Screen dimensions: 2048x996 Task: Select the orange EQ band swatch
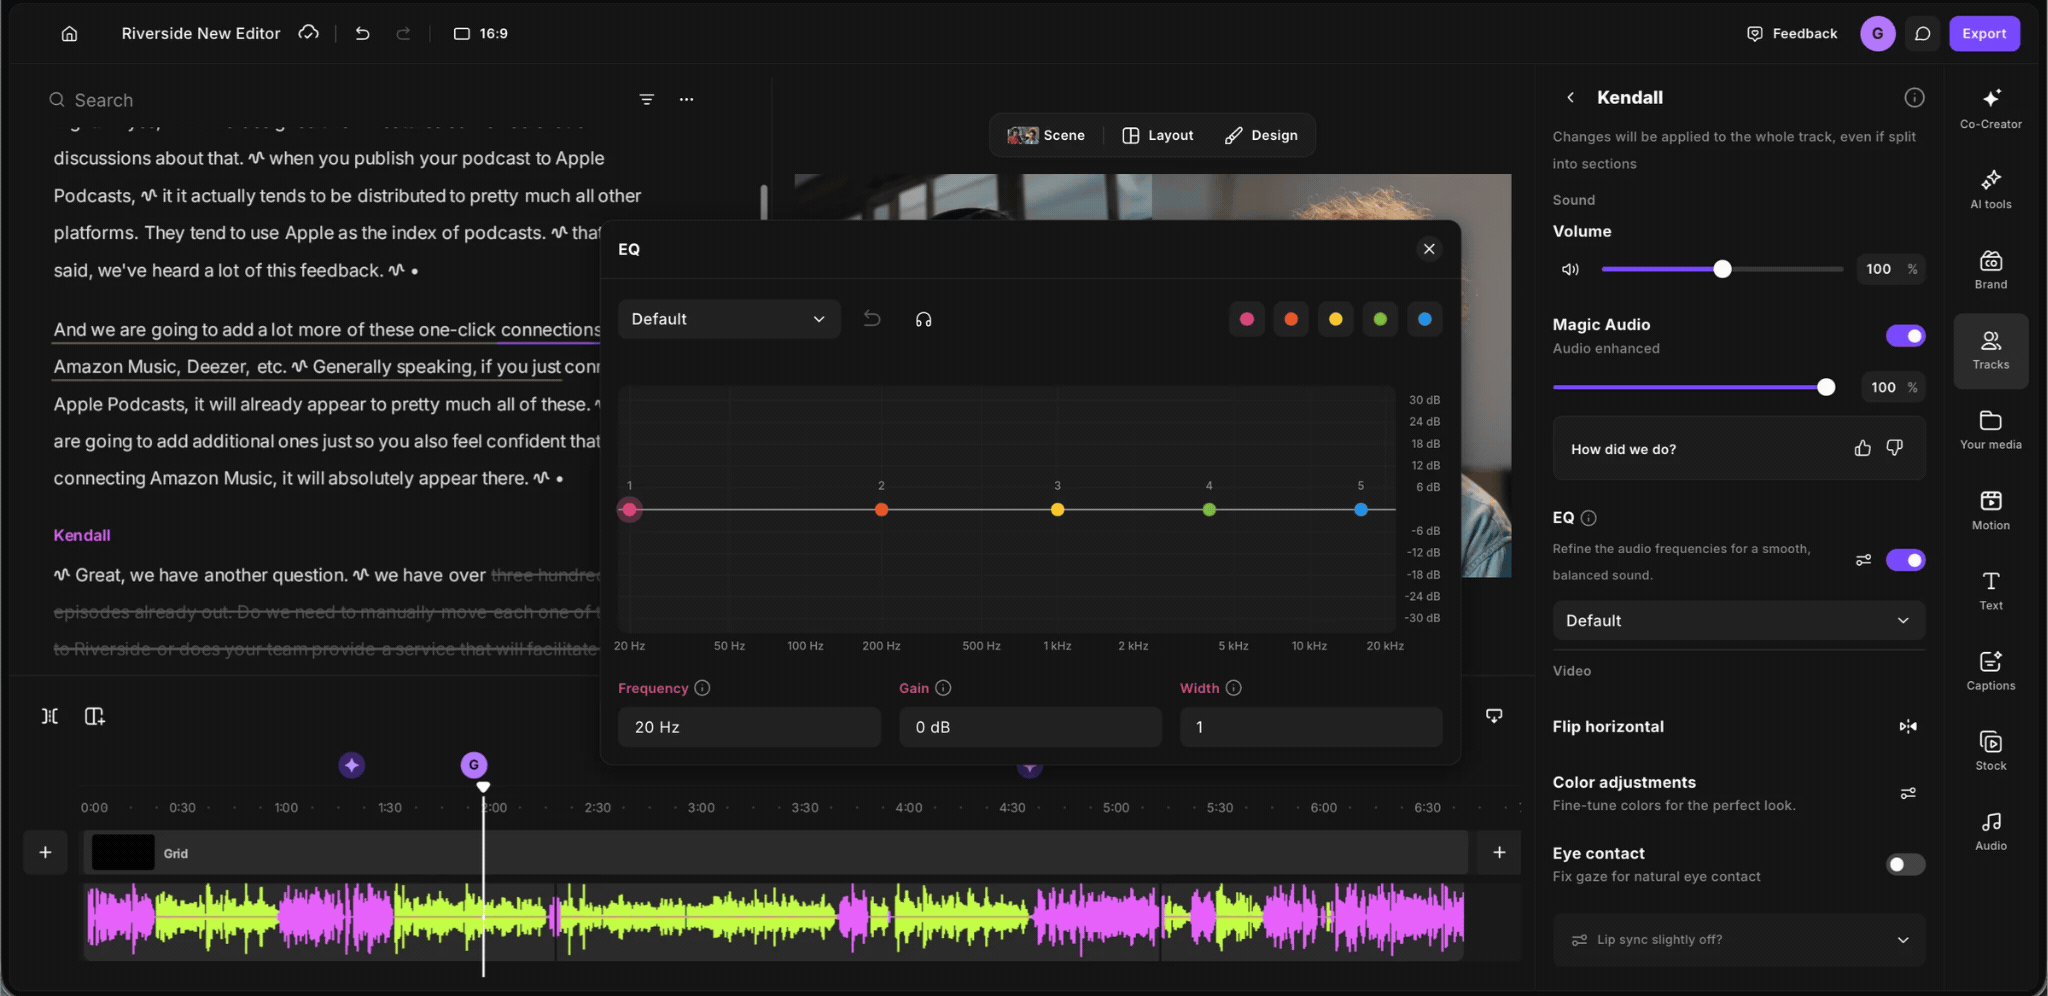(1291, 319)
